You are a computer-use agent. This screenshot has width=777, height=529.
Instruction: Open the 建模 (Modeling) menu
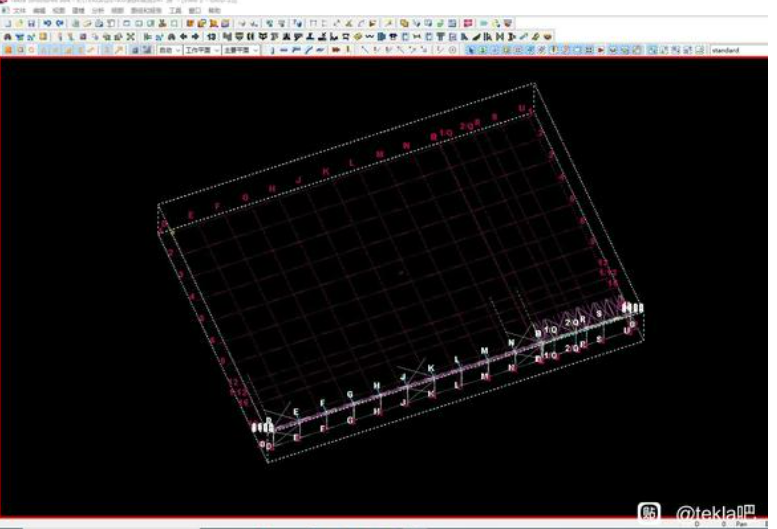[78, 10]
